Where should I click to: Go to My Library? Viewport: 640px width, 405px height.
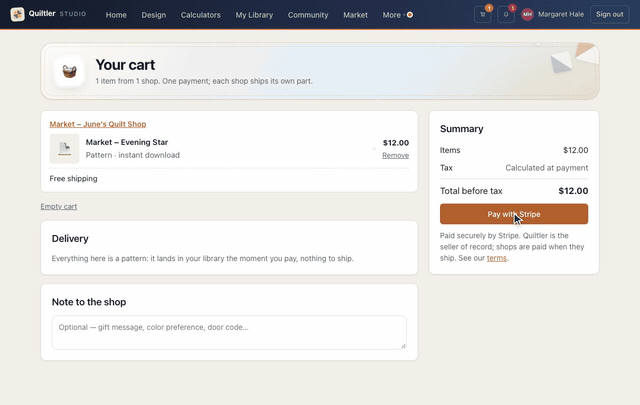point(254,15)
